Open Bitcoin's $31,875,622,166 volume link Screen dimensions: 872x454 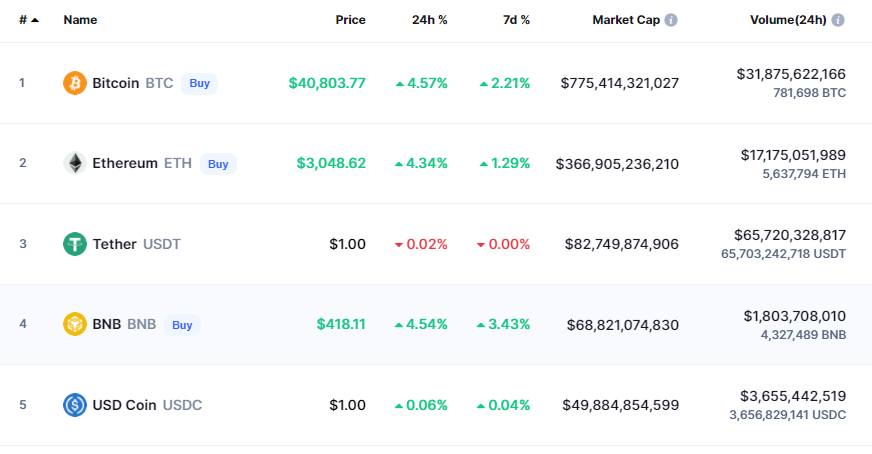click(791, 74)
